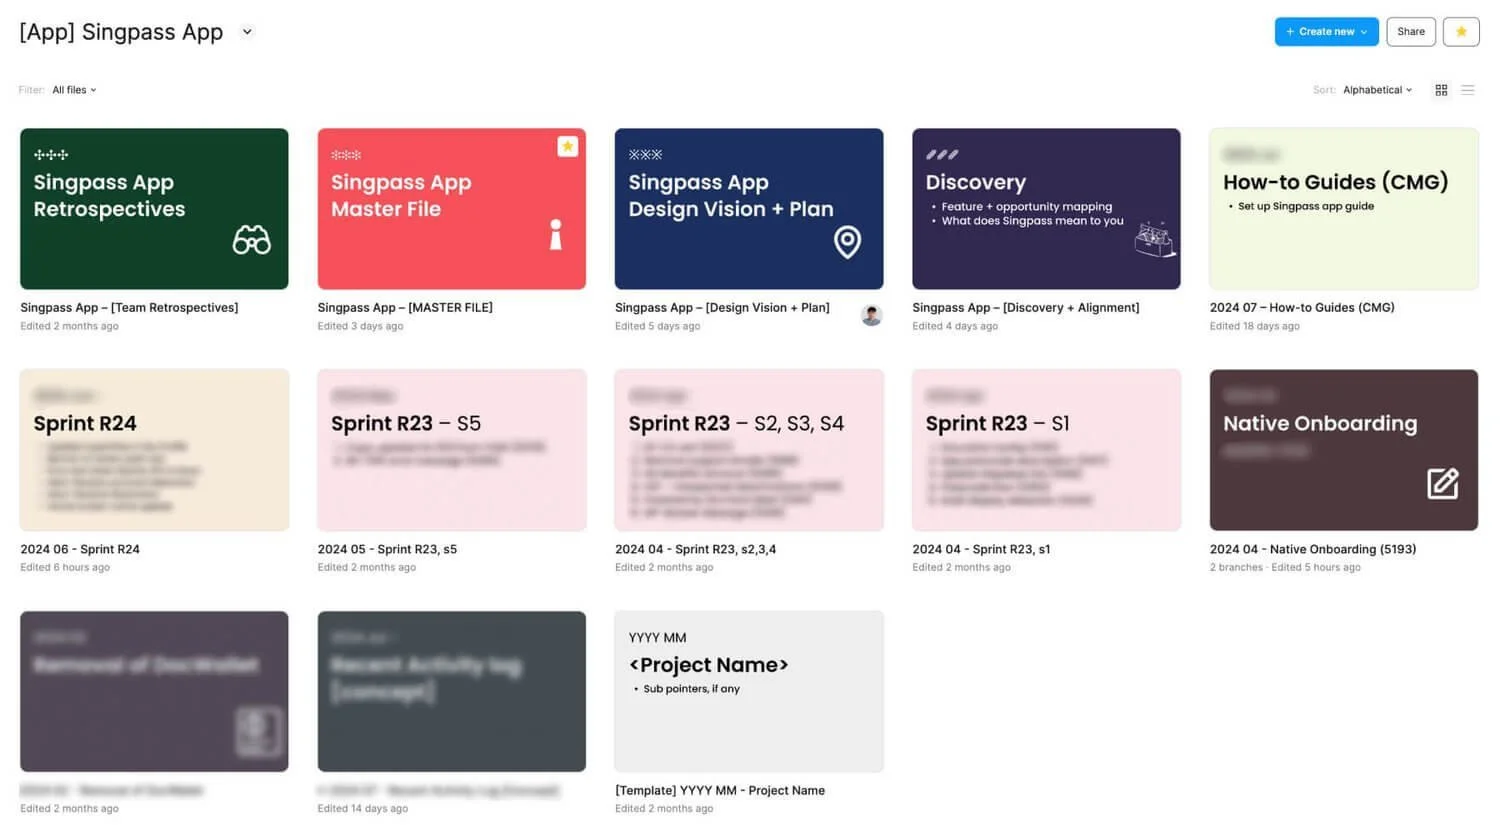This screenshot has width=1500, height=825.
Task: Open the Alphabetical sort dropdown
Action: point(1378,90)
